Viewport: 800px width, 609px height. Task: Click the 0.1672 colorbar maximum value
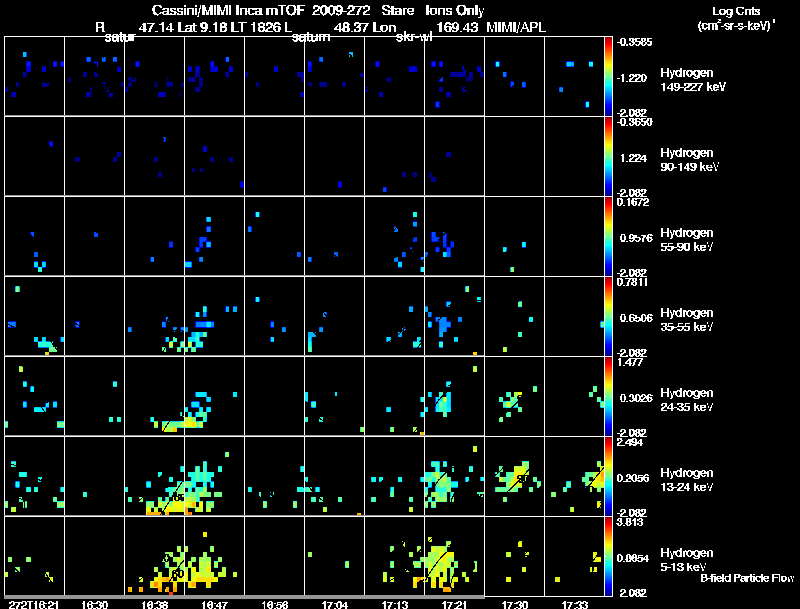tap(633, 202)
